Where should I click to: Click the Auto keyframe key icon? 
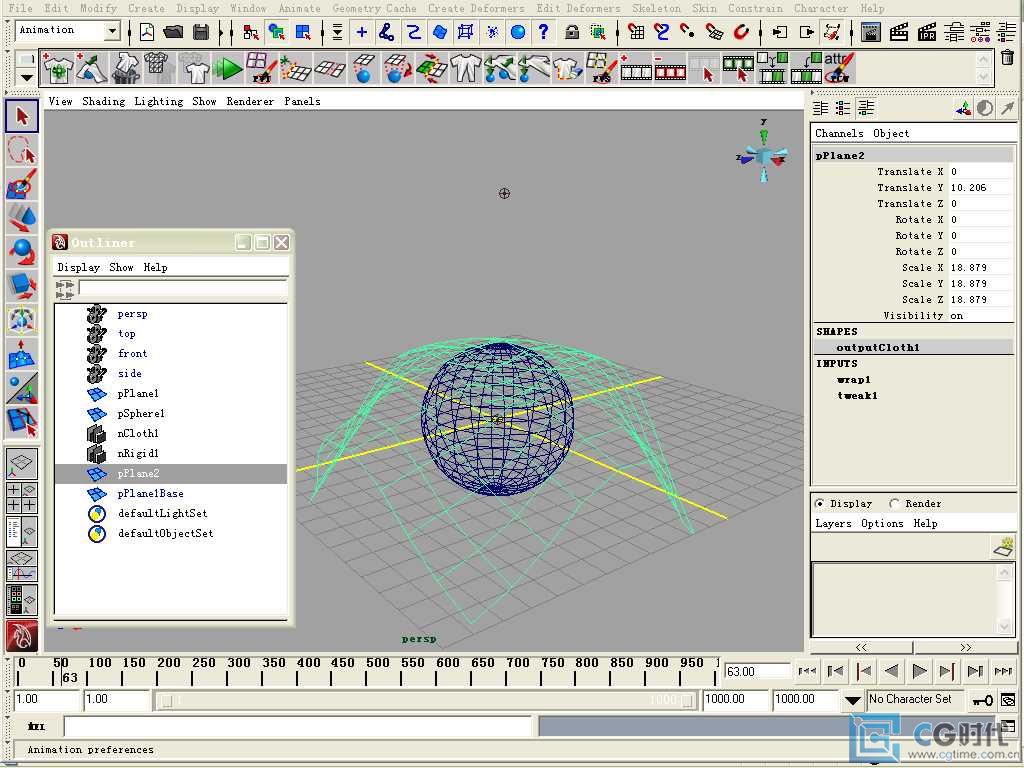[982, 701]
